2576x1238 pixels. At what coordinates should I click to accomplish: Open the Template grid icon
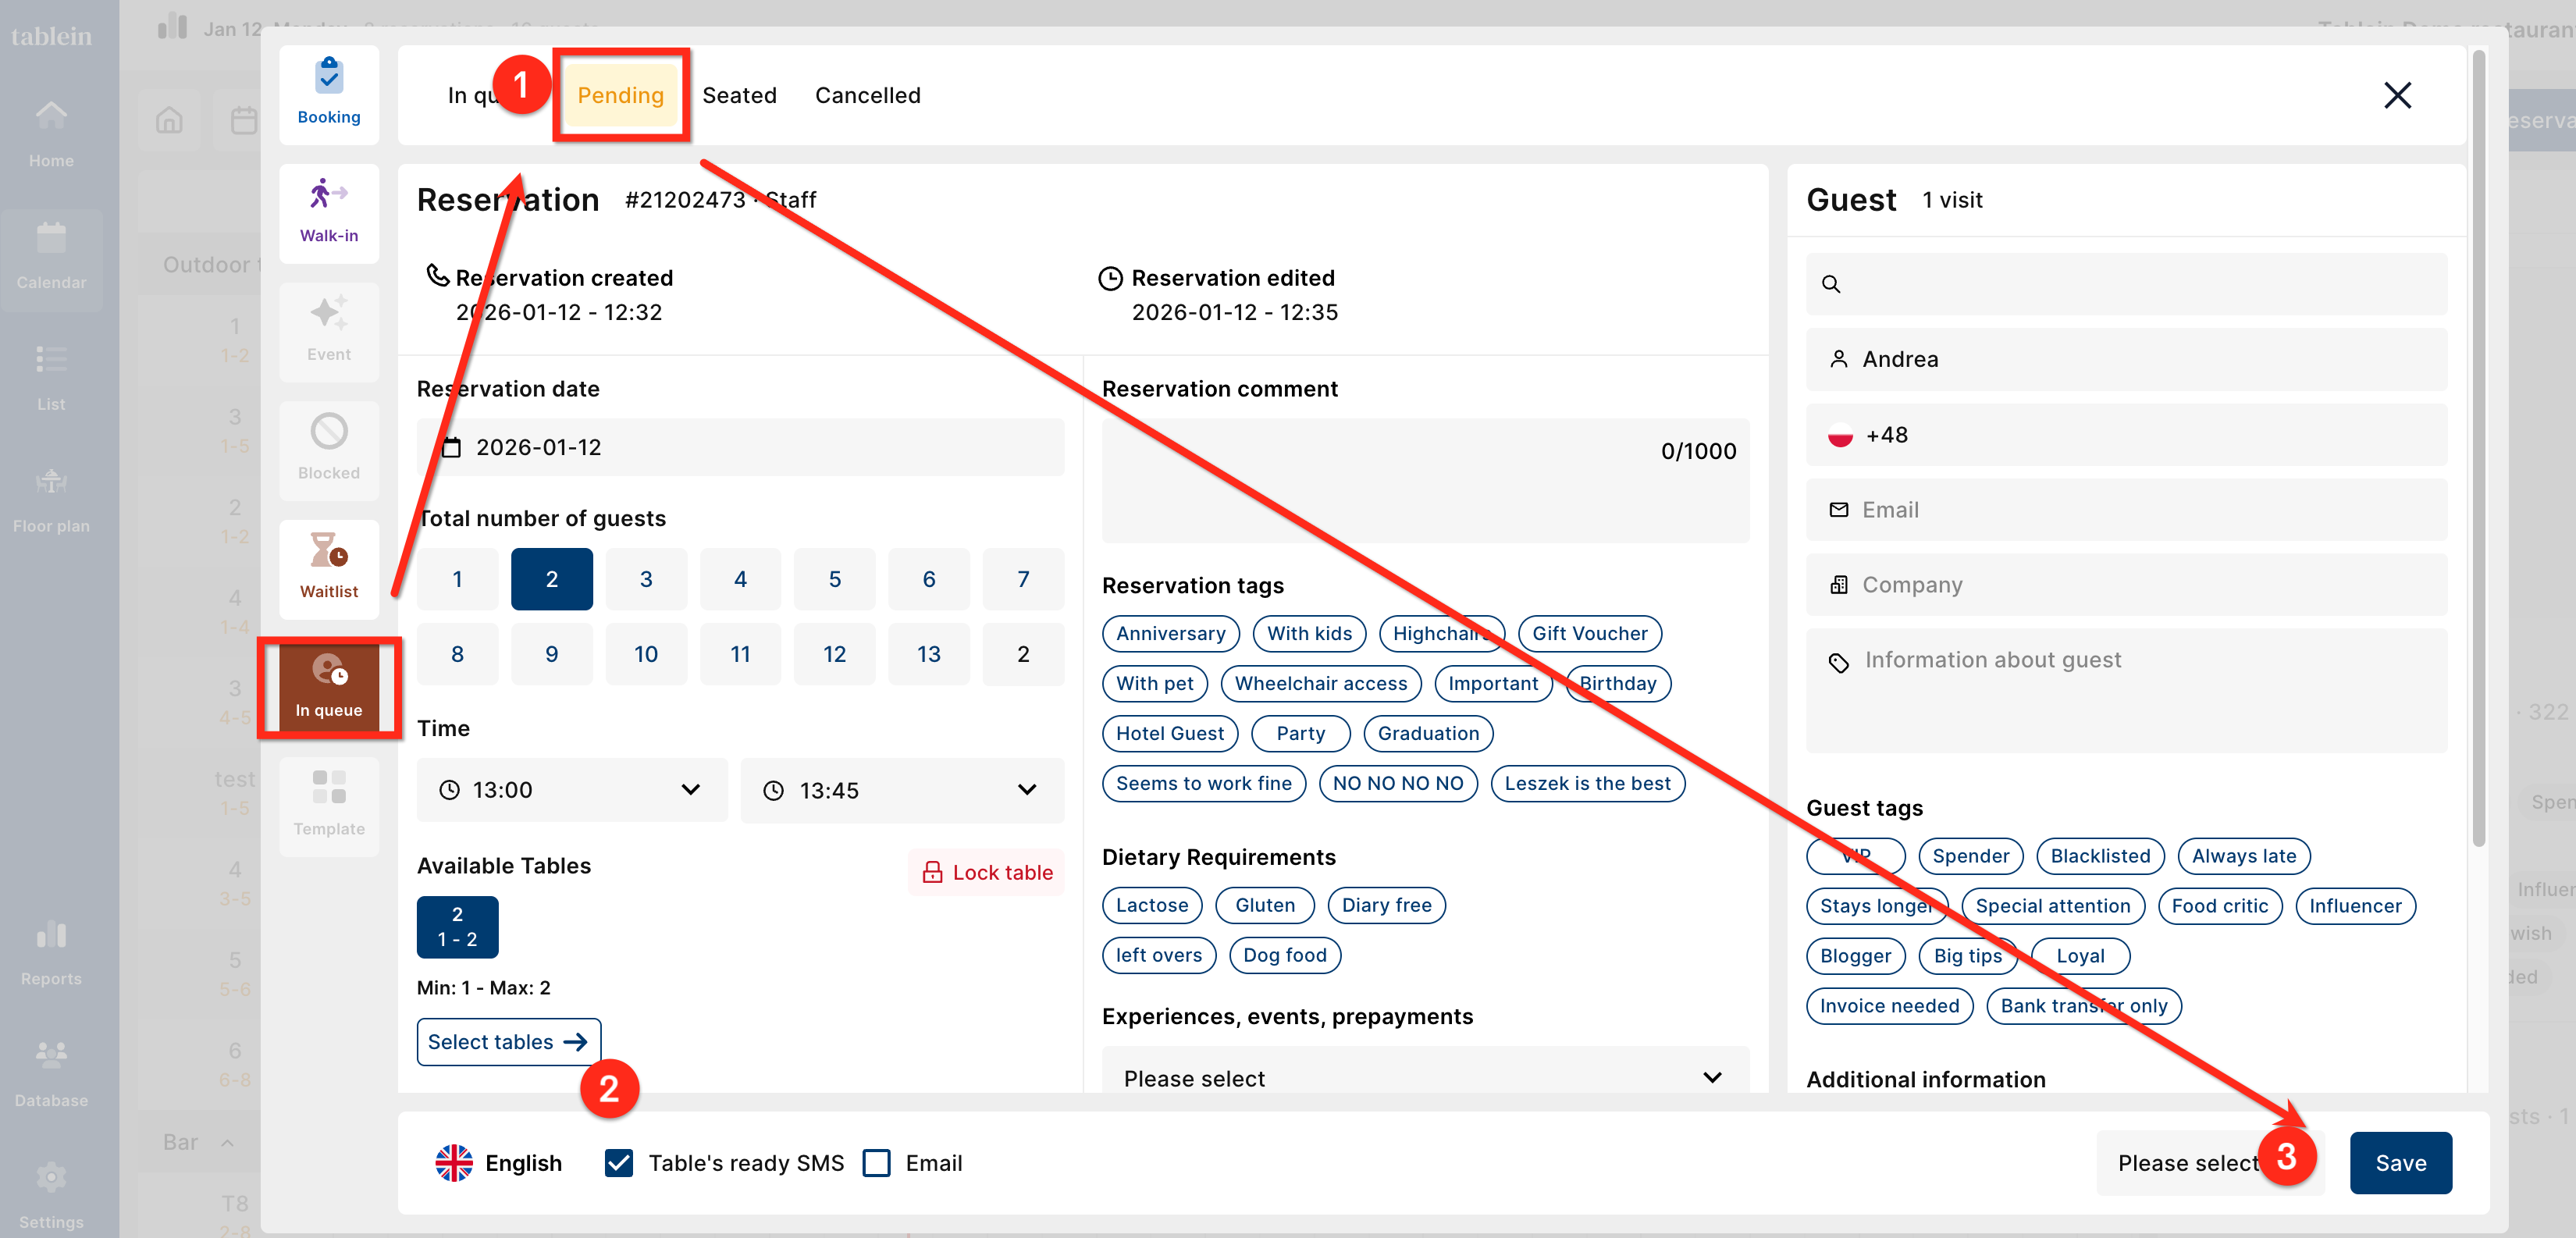(x=329, y=787)
